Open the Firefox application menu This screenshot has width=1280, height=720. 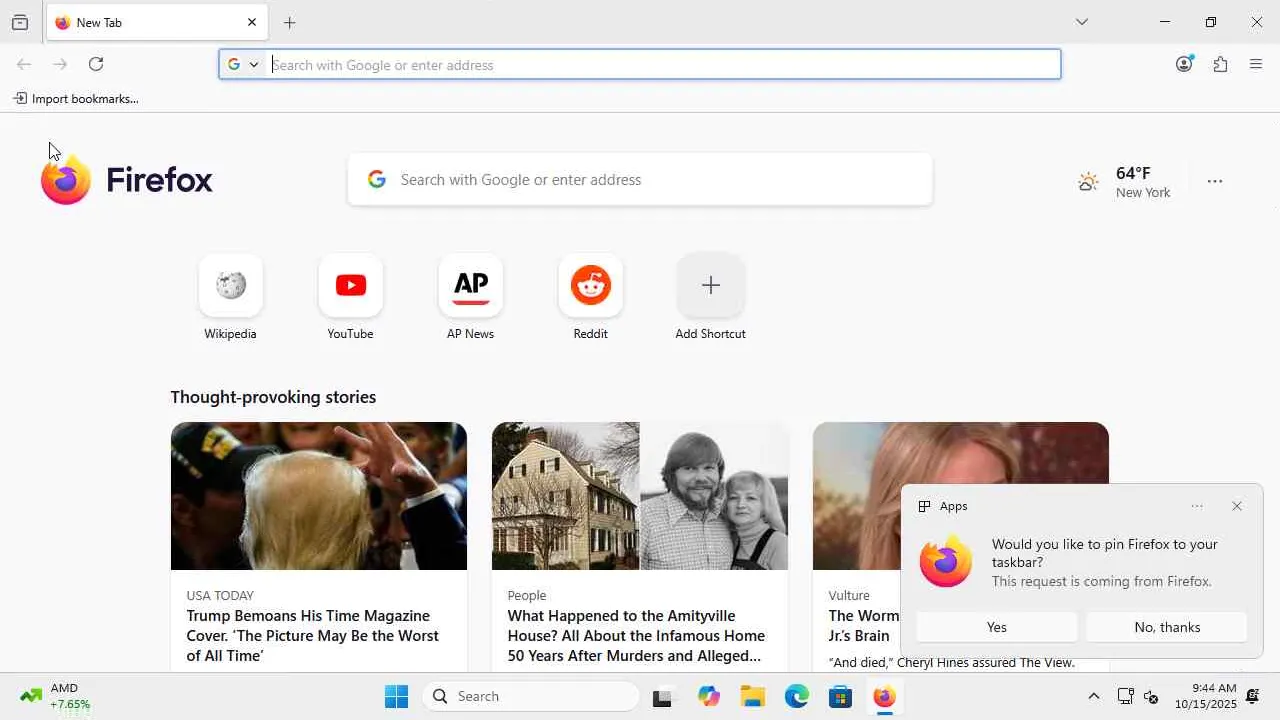pyautogui.click(x=1256, y=64)
